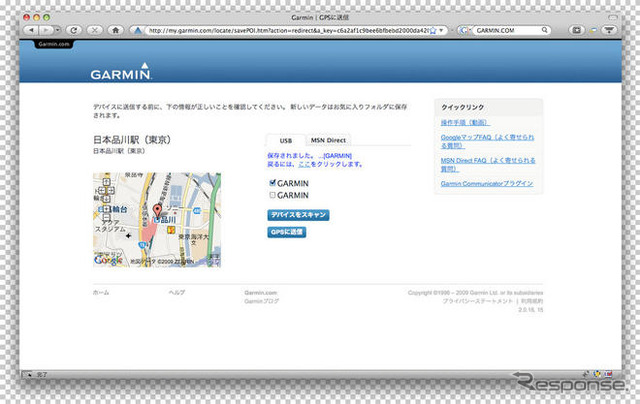Bookmark this page with the star icon
Viewport: 640px width, 404px height.
click(x=433, y=31)
